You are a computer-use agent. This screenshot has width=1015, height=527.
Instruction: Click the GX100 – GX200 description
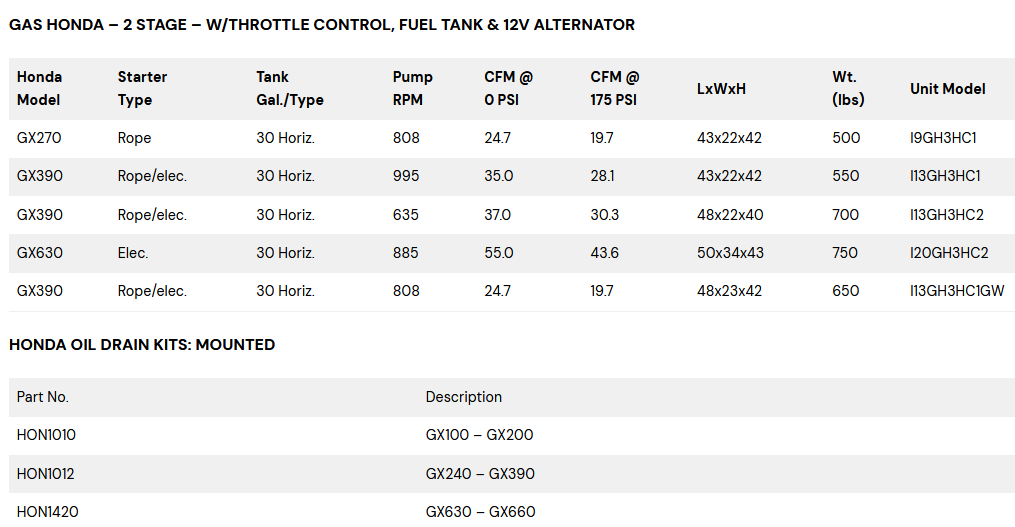479,435
